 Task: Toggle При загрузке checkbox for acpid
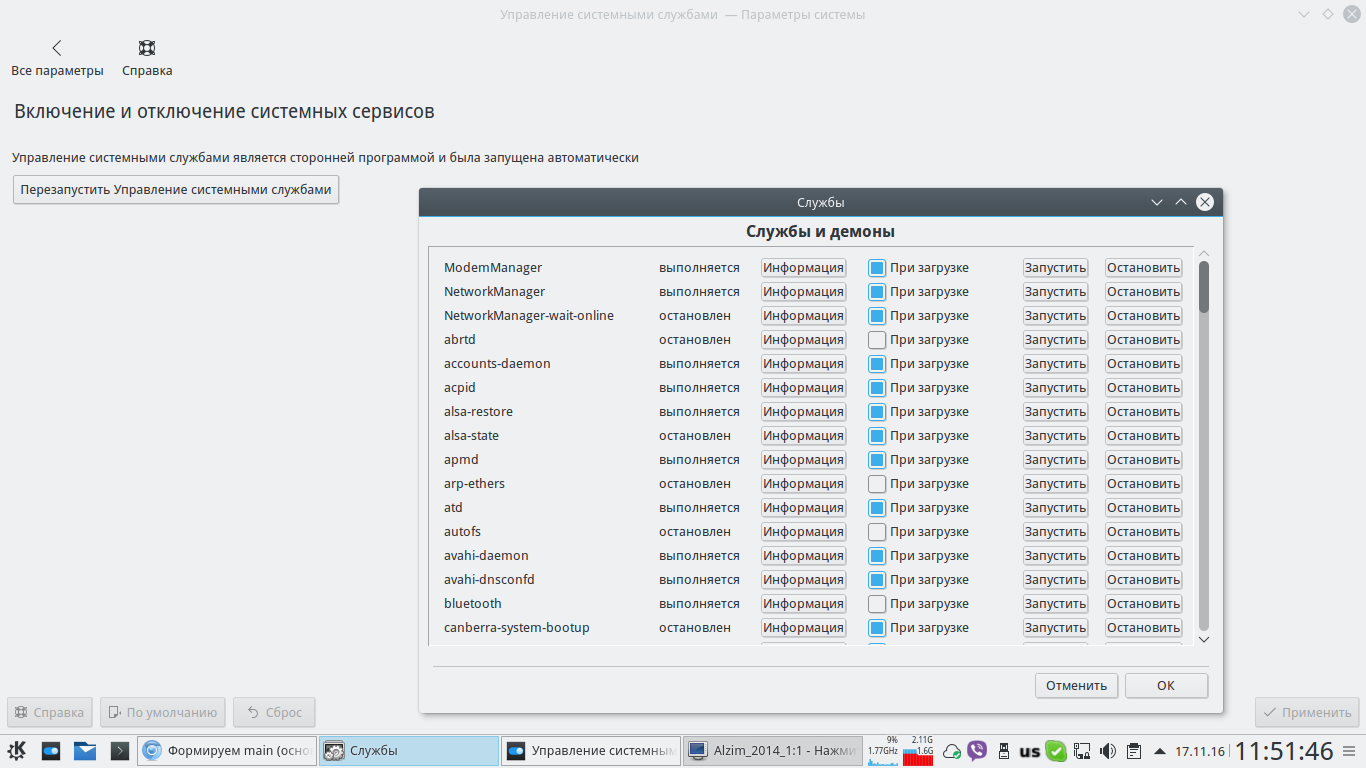tap(877, 388)
